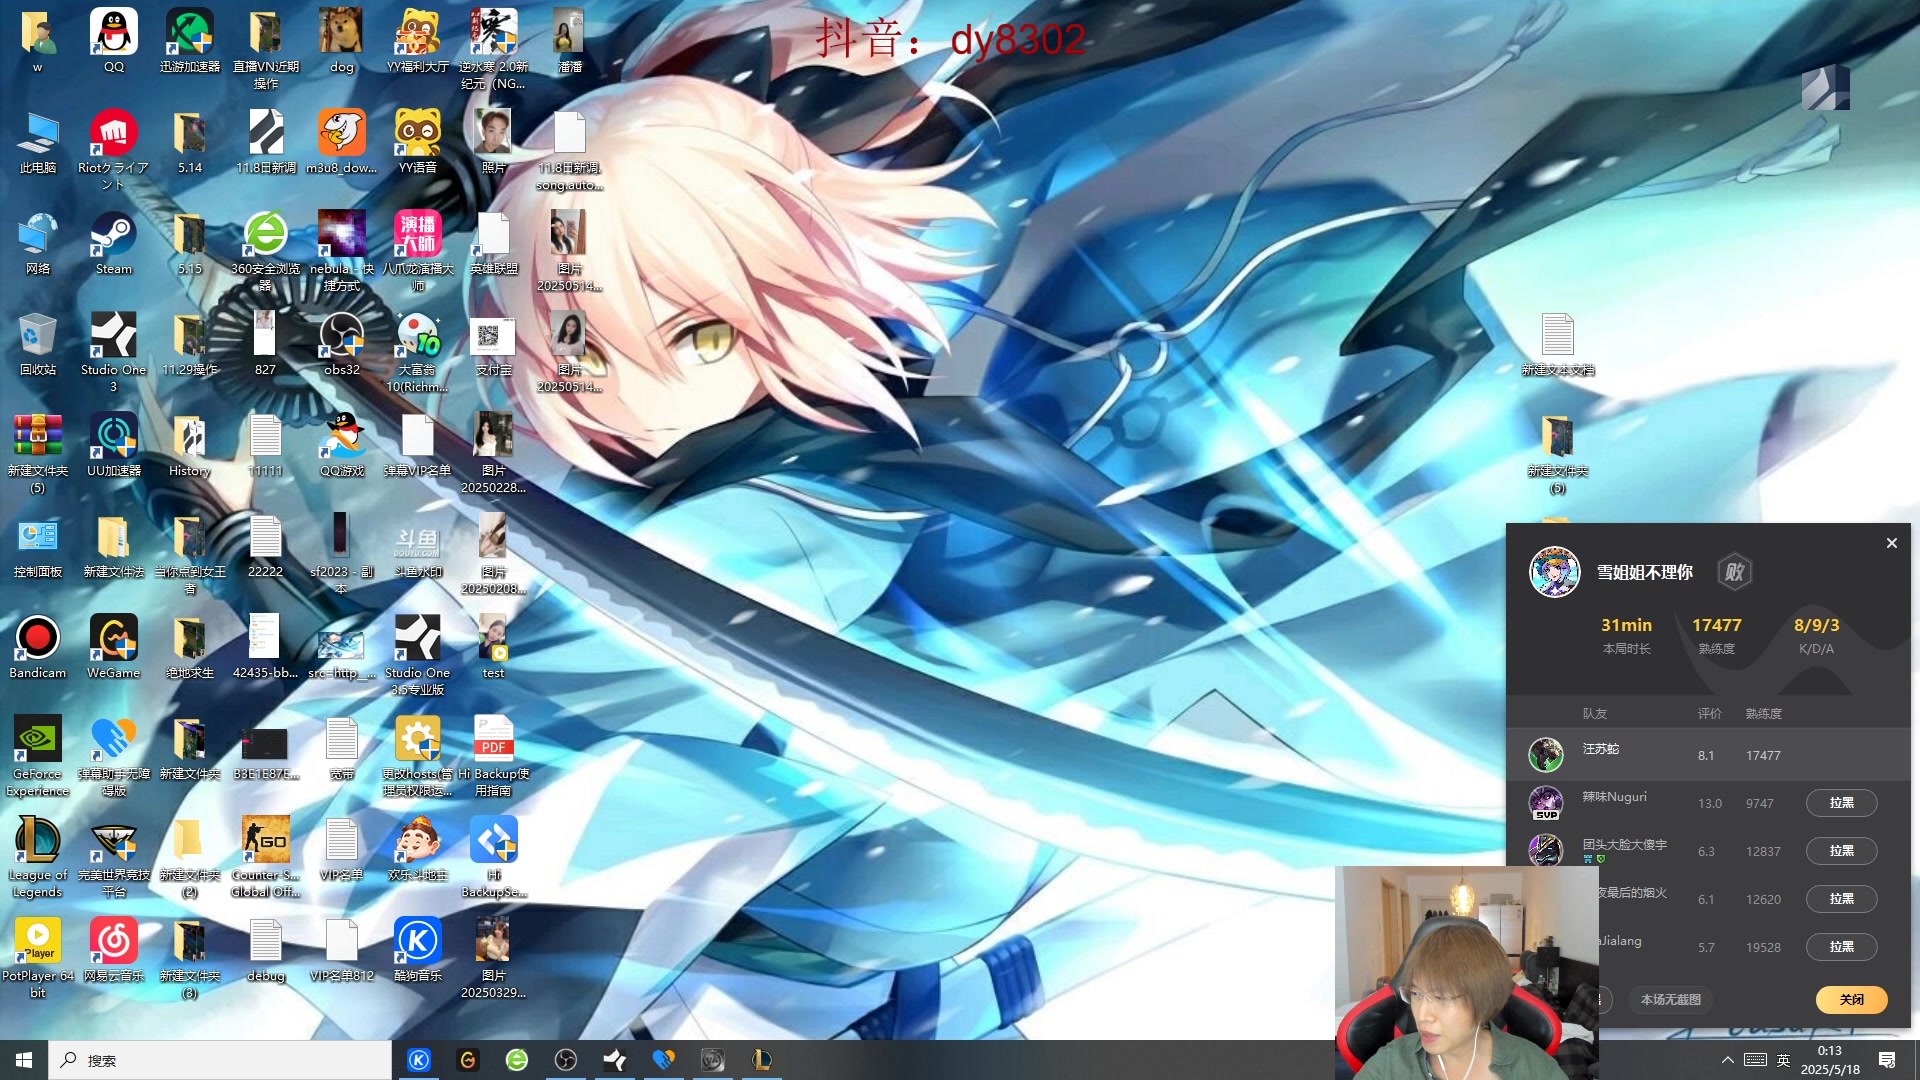Image resolution: width=1920 pixels, height=1080 pixels.
Task: Open the Bandicam recorder icon
Action: click(x=38, y=647)
